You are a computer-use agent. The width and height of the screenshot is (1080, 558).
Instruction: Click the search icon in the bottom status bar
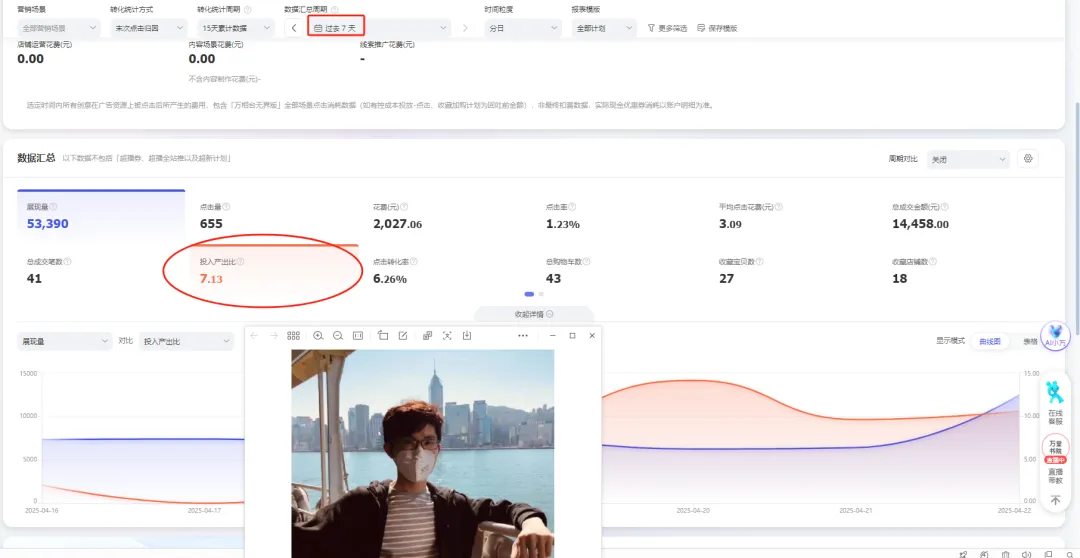(x=1070, y=554)
